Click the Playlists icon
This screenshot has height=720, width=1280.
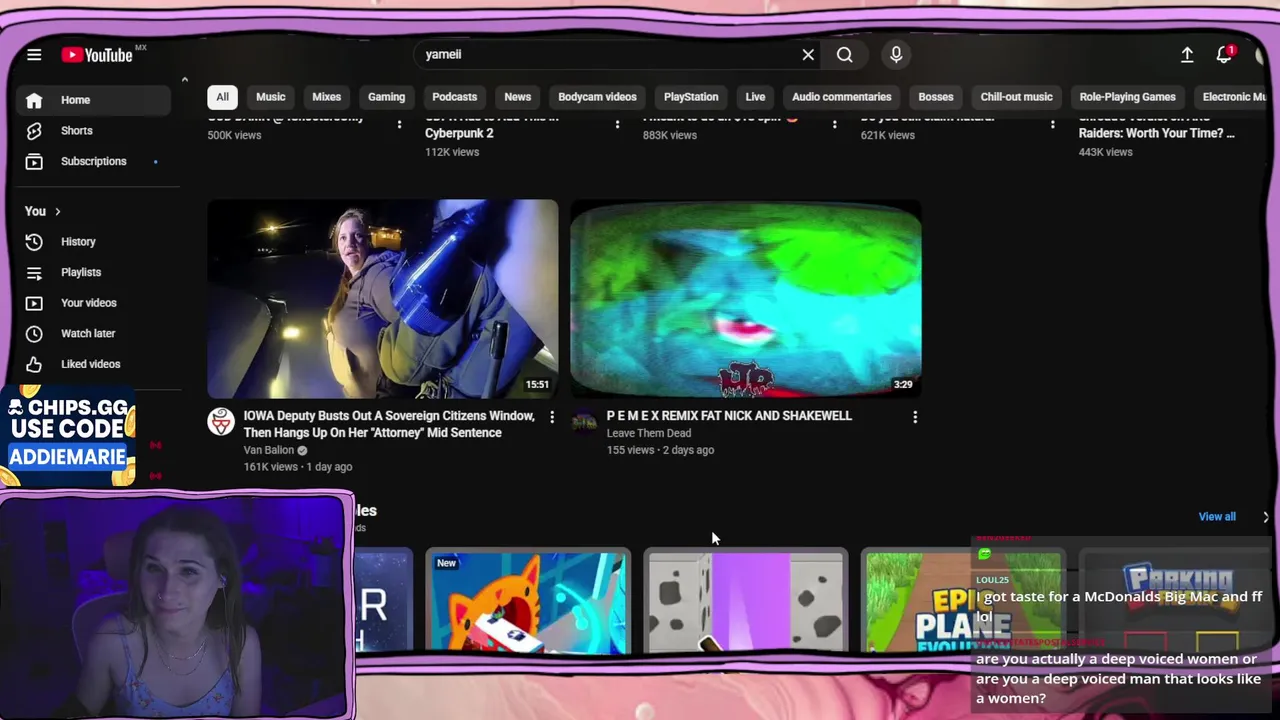pyautogui.click(x=34, y=272)
